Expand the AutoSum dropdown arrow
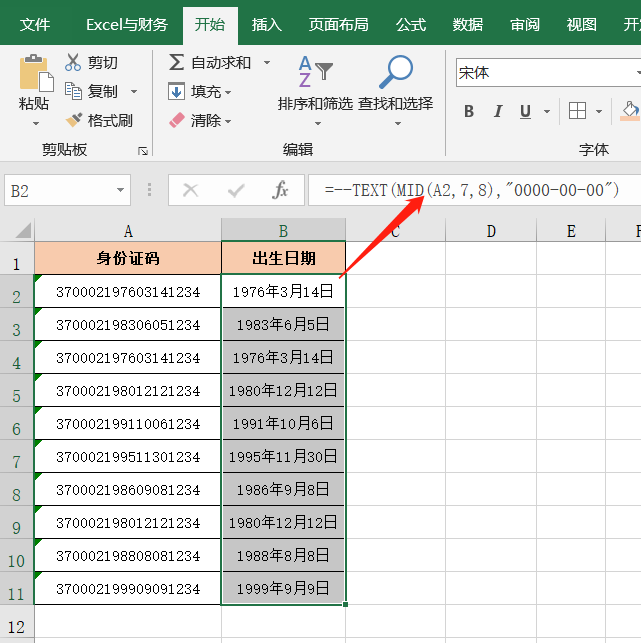Viewport: 641px width, 643px height. (267, 62)
